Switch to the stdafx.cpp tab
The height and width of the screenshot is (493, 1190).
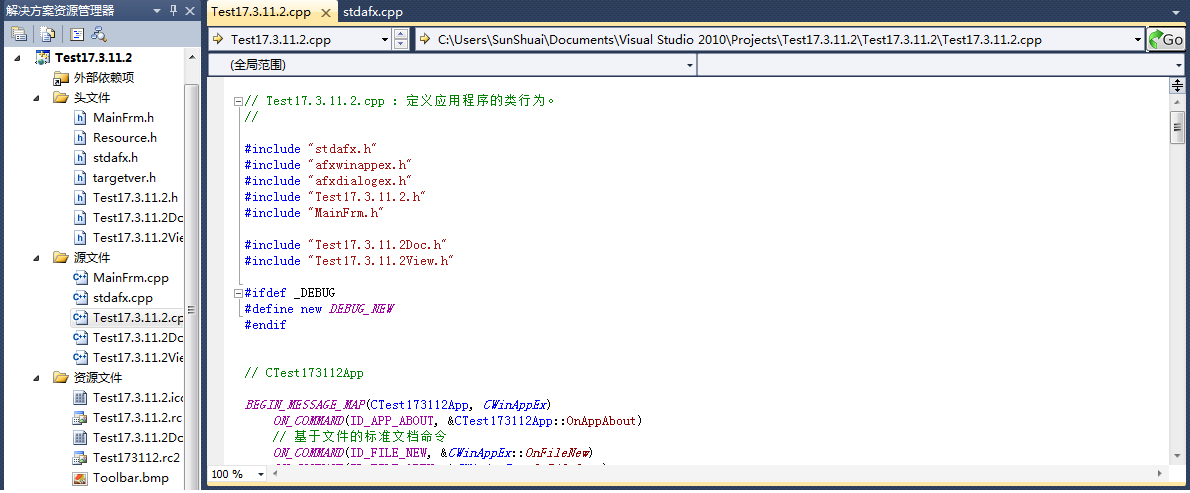[373, 11]
